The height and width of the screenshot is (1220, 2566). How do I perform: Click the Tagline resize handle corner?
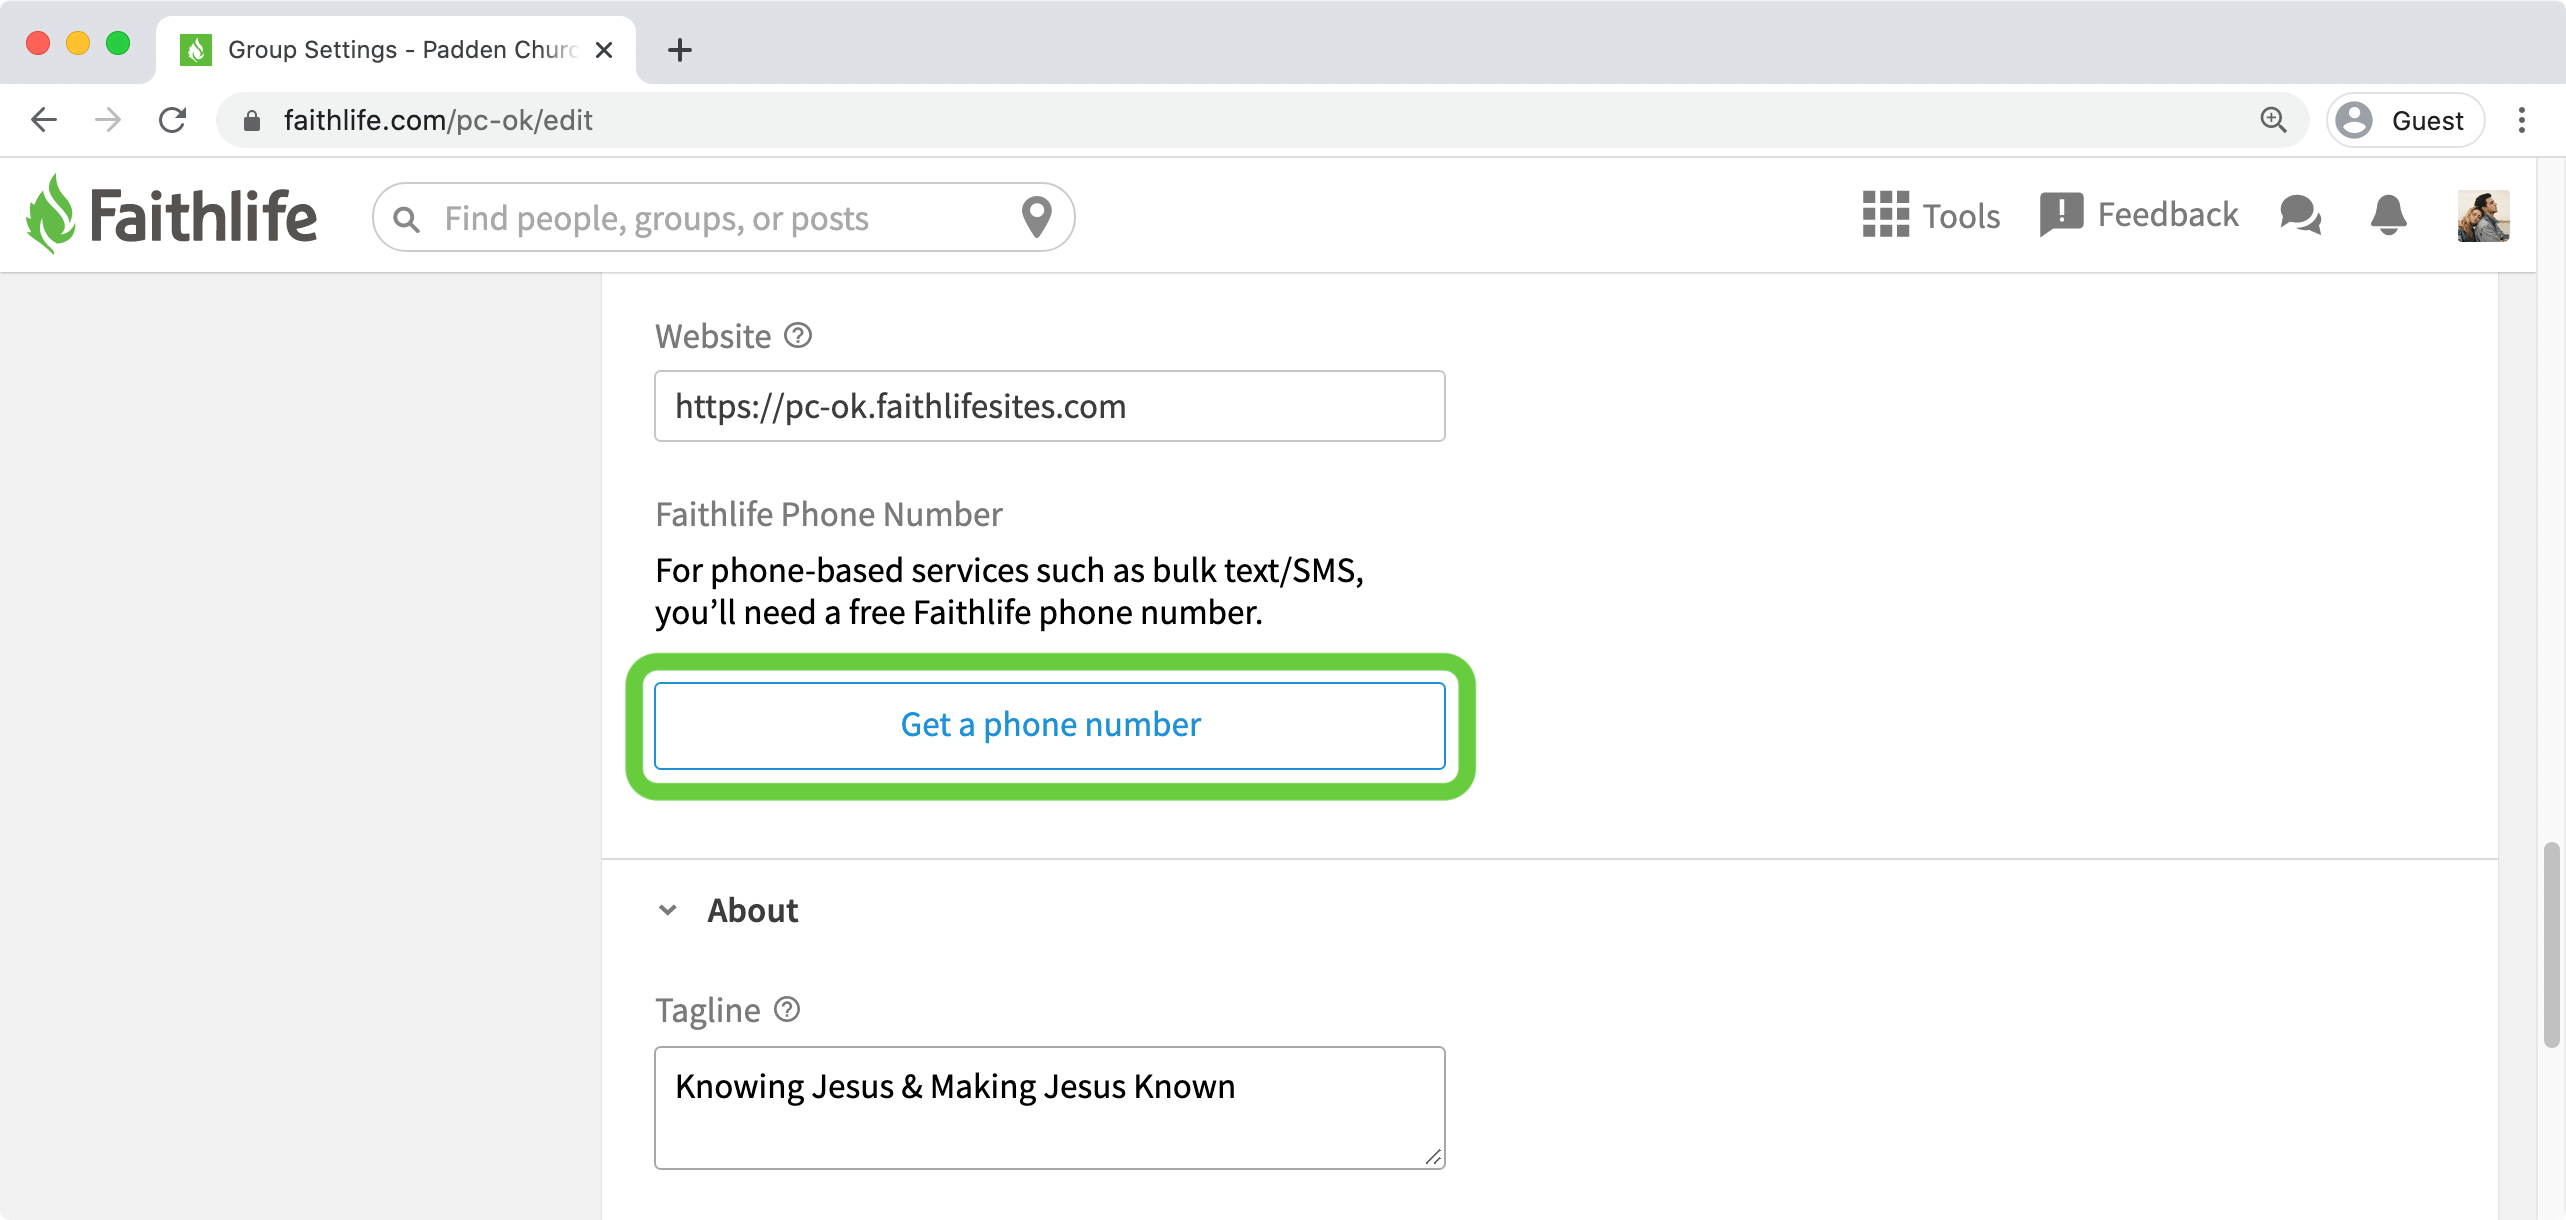pos(1433,1157)
